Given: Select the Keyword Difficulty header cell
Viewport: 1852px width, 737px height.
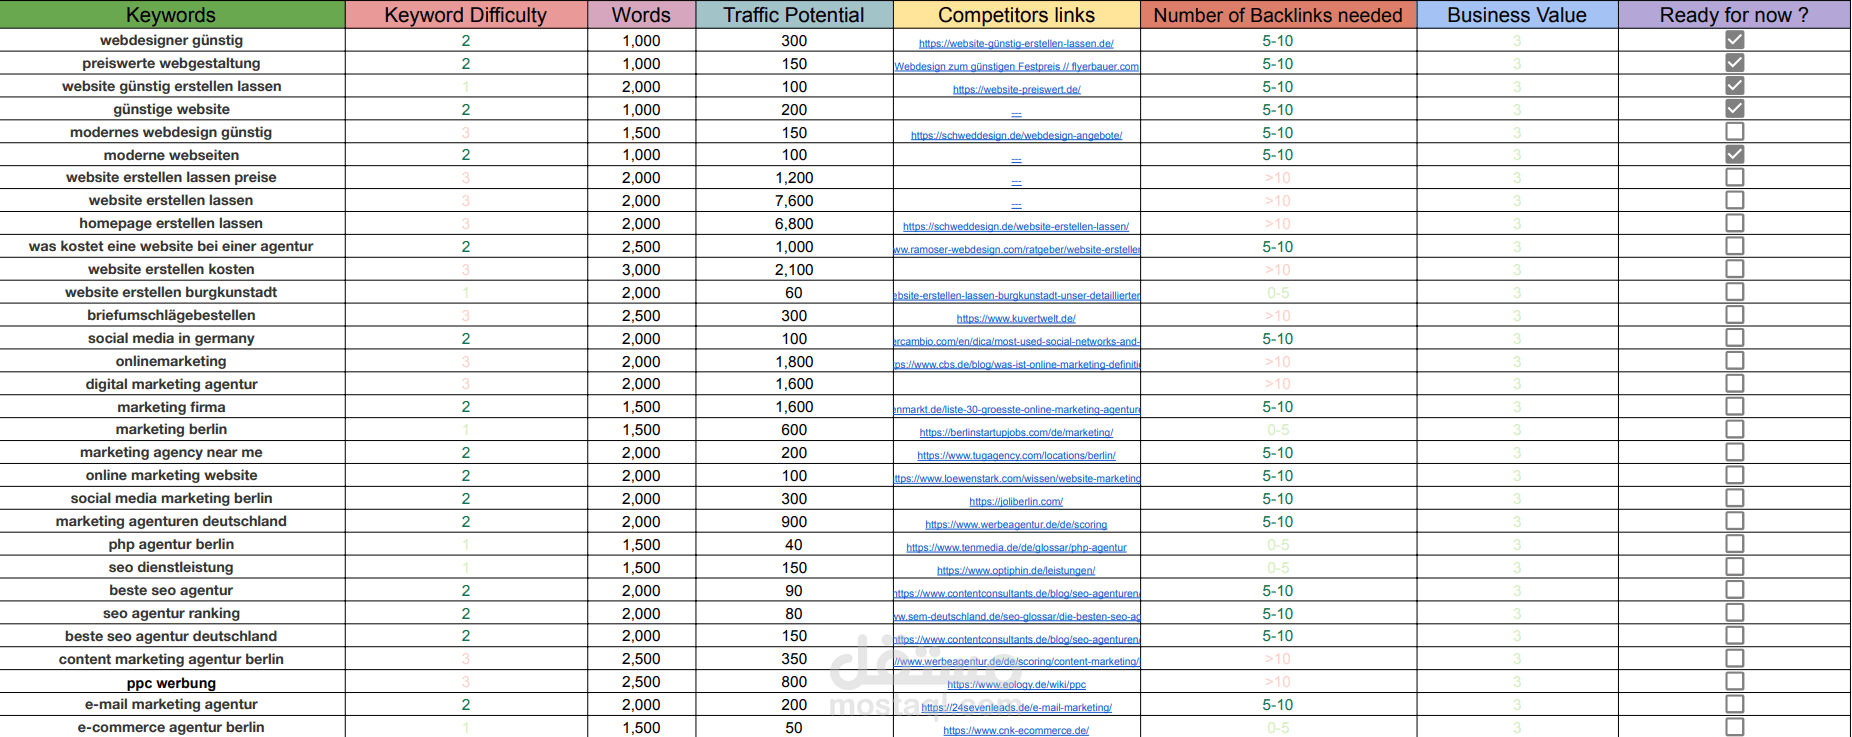Looking at the screenshot, I should click(466, 15).
